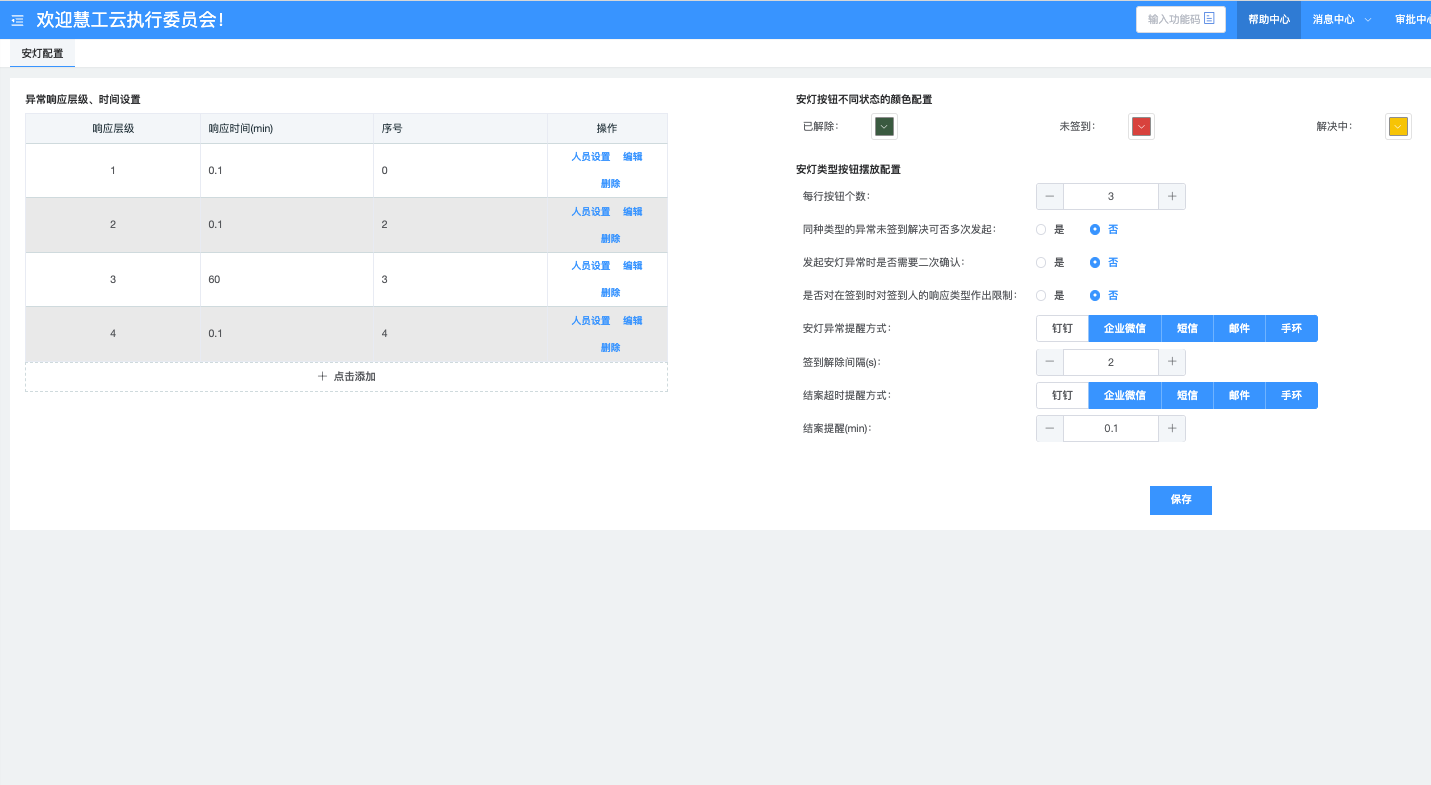Toggle 邮件 in 结案超时提醒方式

[1239, 395]
